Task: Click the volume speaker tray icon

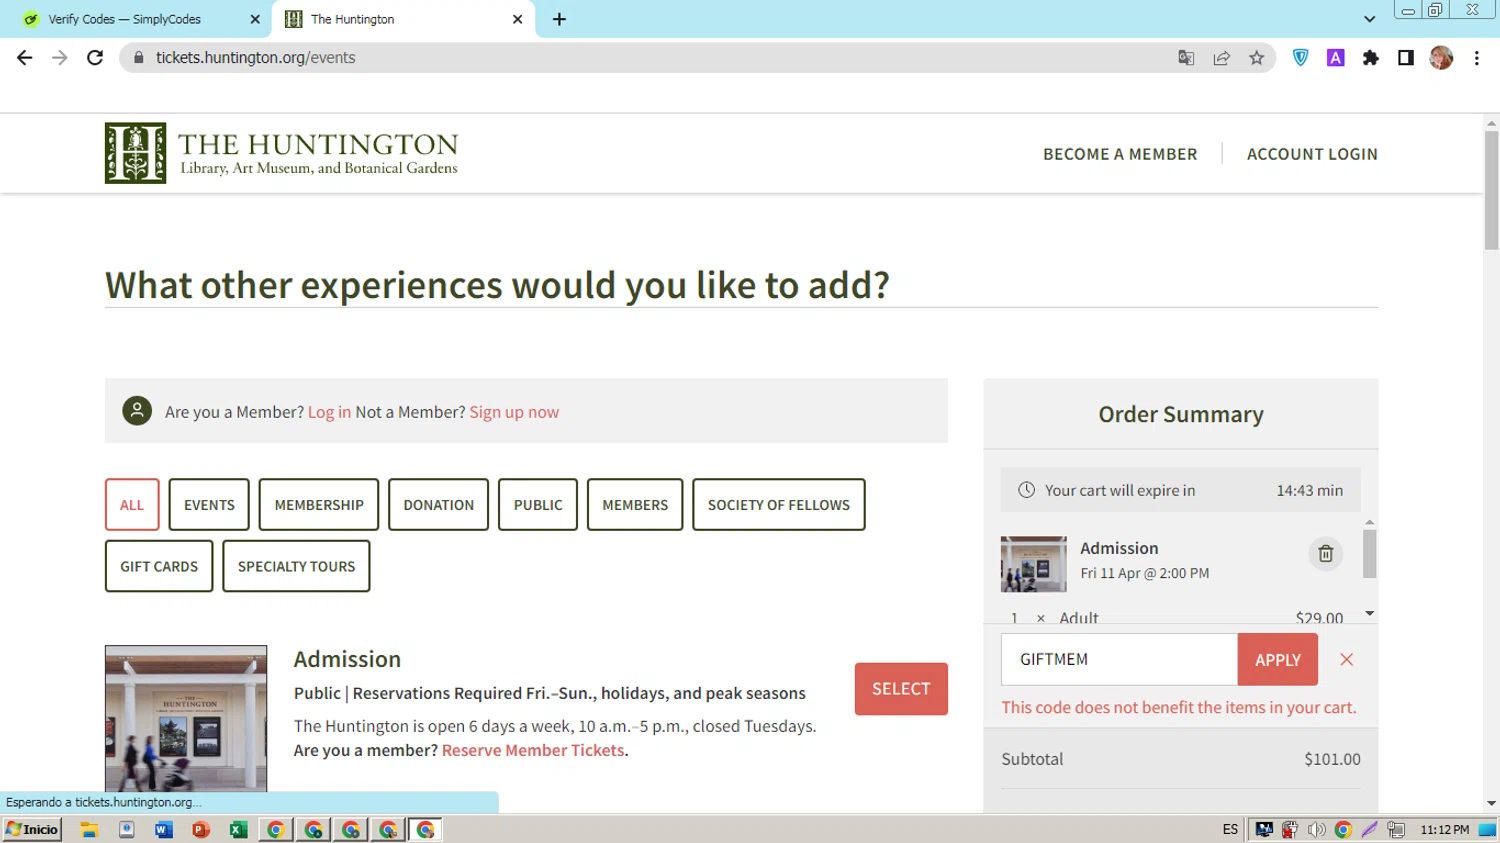Action: pos(1316,829)
